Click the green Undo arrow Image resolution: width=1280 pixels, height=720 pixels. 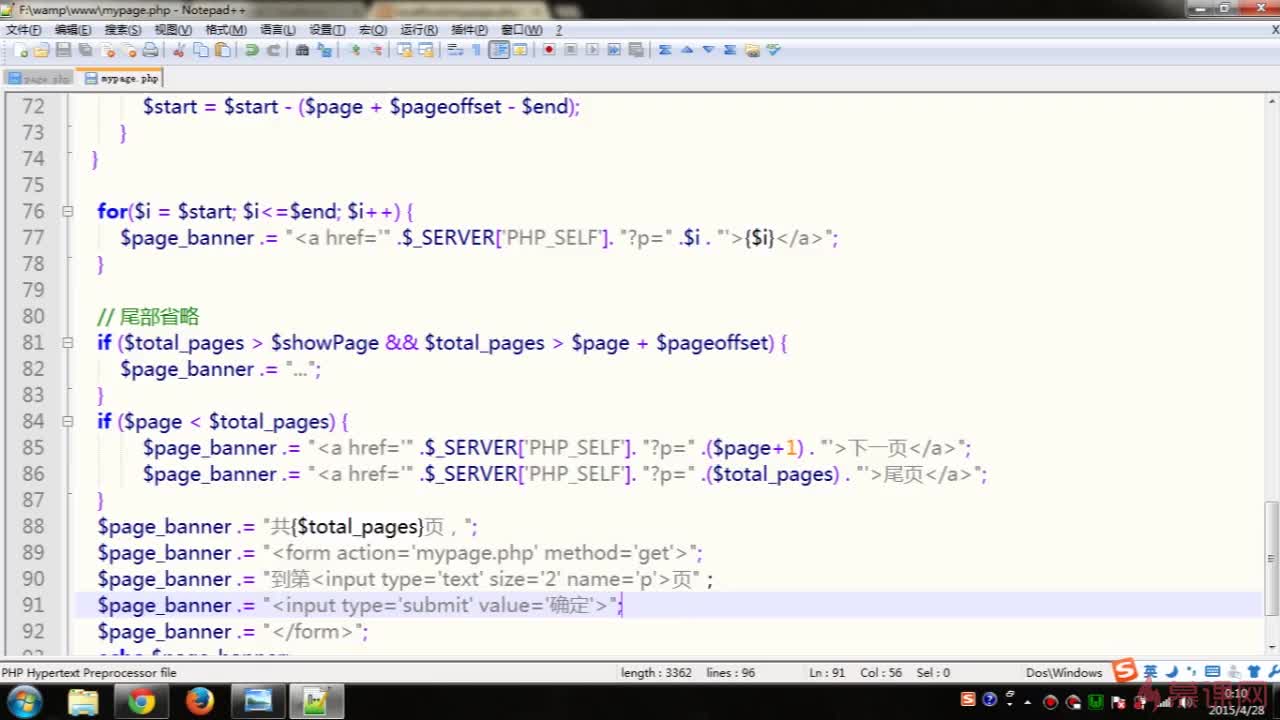251,50
